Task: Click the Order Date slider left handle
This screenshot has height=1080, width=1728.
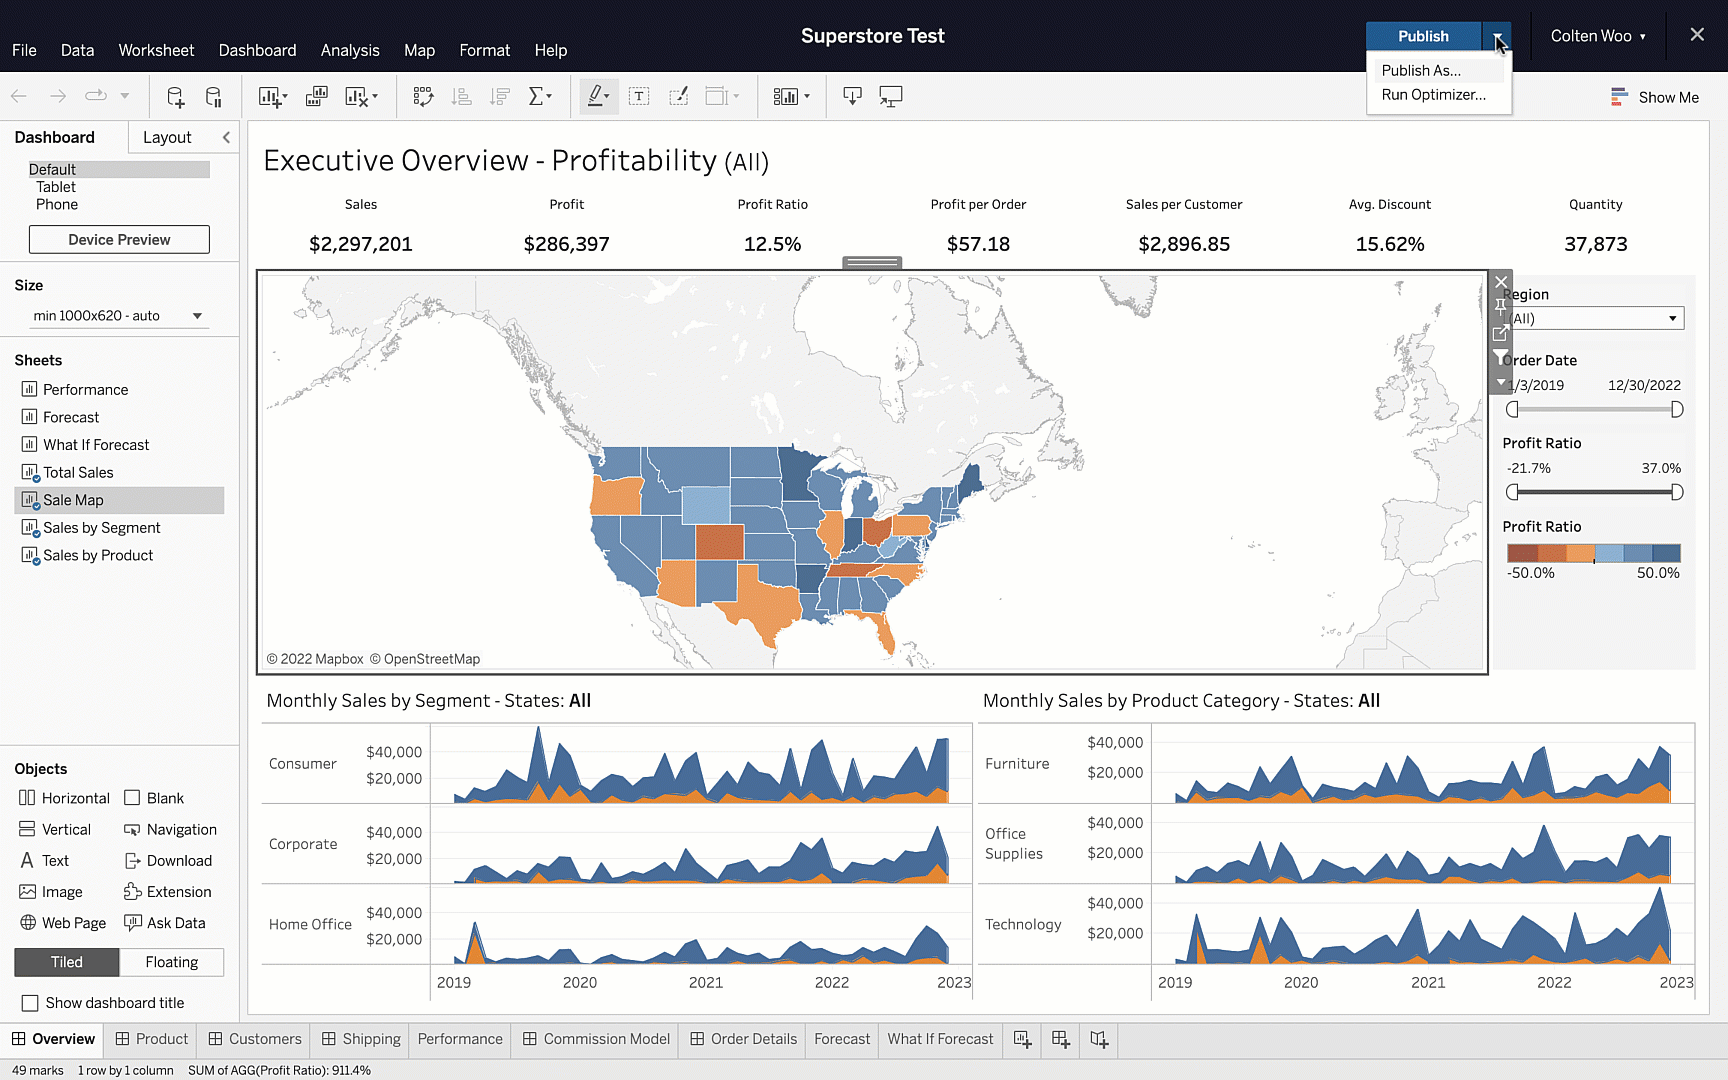Action: [x=1512, y=410]
